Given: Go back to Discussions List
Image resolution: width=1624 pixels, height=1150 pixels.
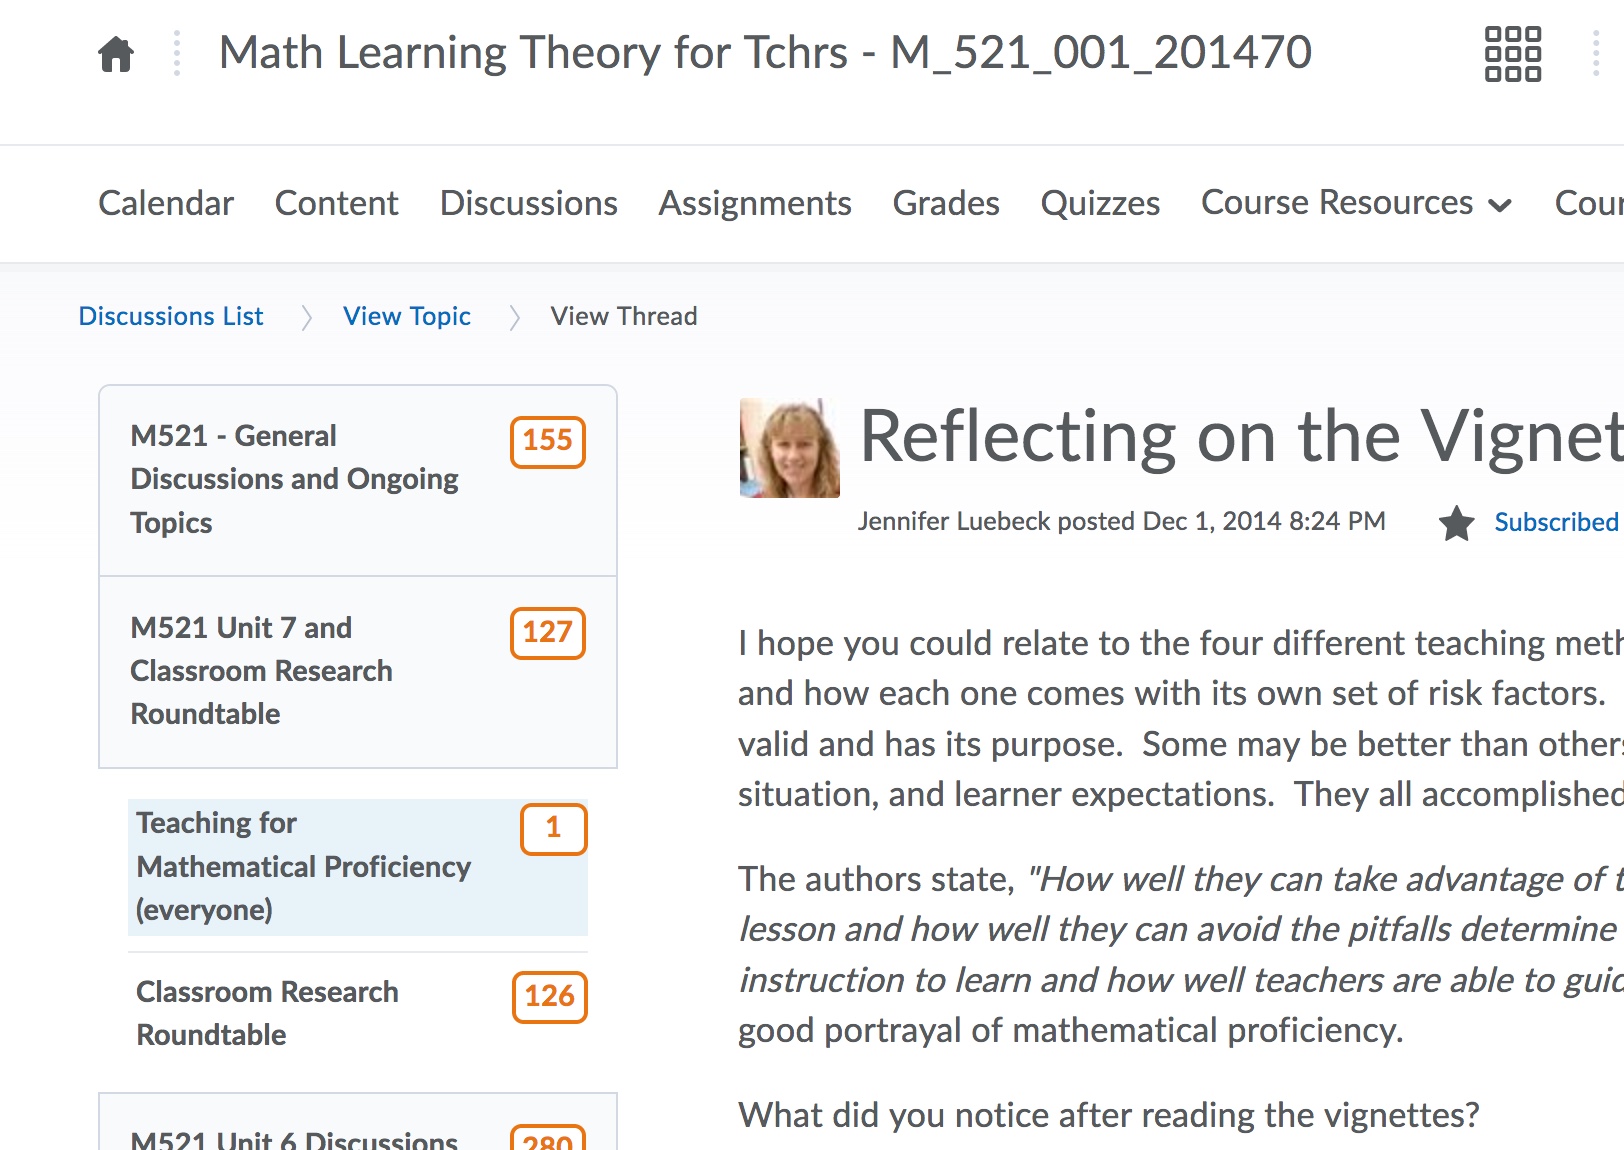Looking at the screenshot, I should (x=171, y=316).
